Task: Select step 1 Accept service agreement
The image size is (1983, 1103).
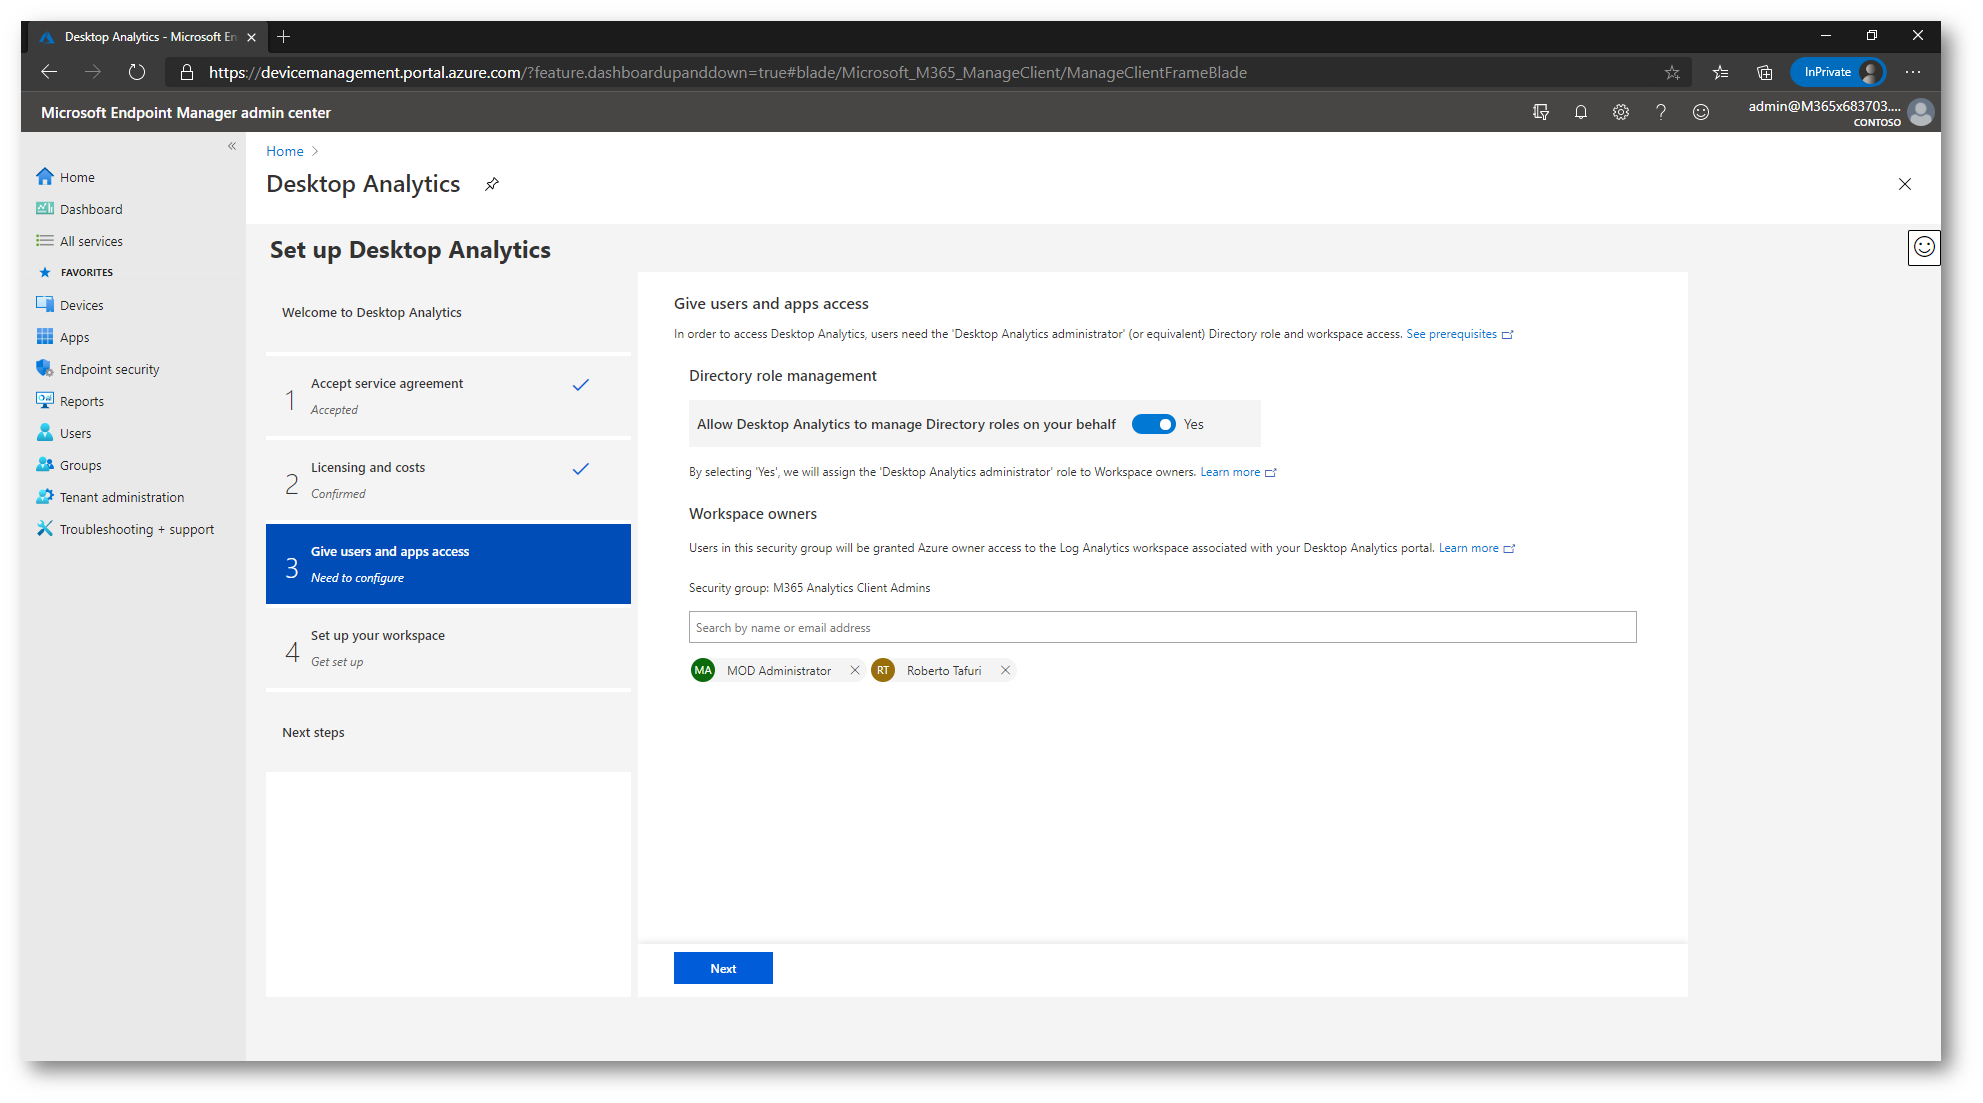Action: point(448,396)
